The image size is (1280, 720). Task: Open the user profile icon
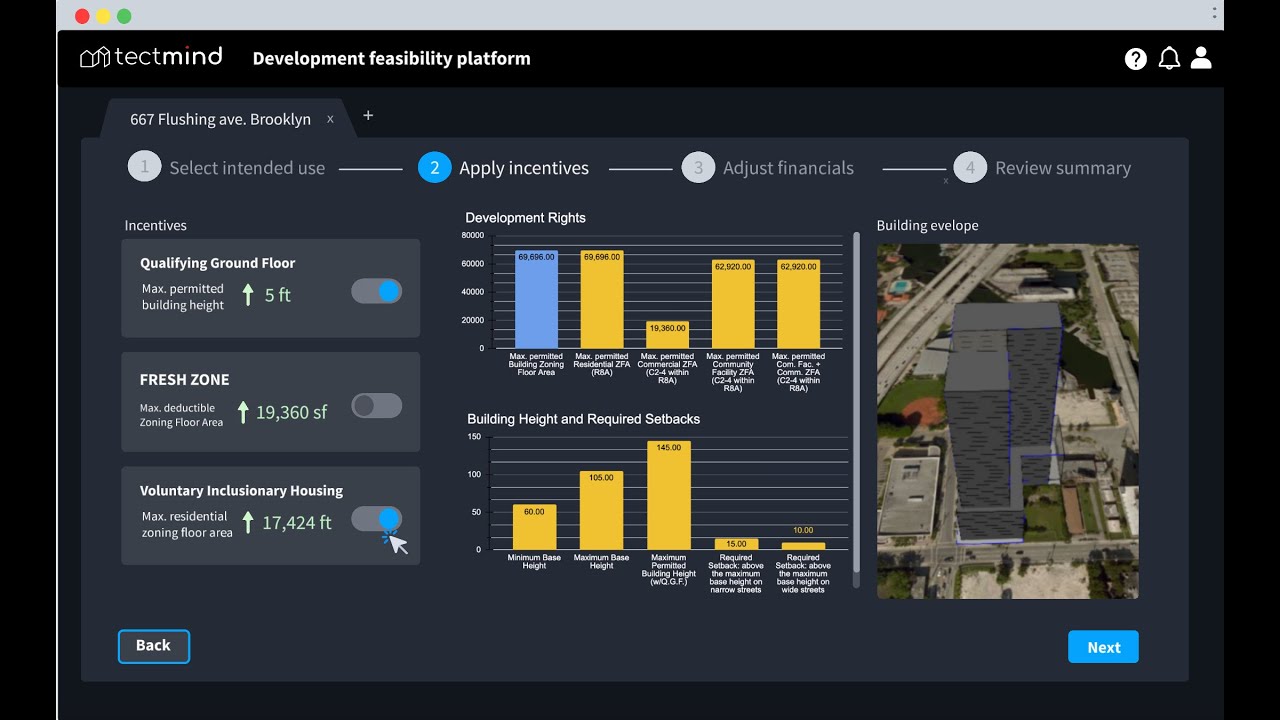point(1201,58)
